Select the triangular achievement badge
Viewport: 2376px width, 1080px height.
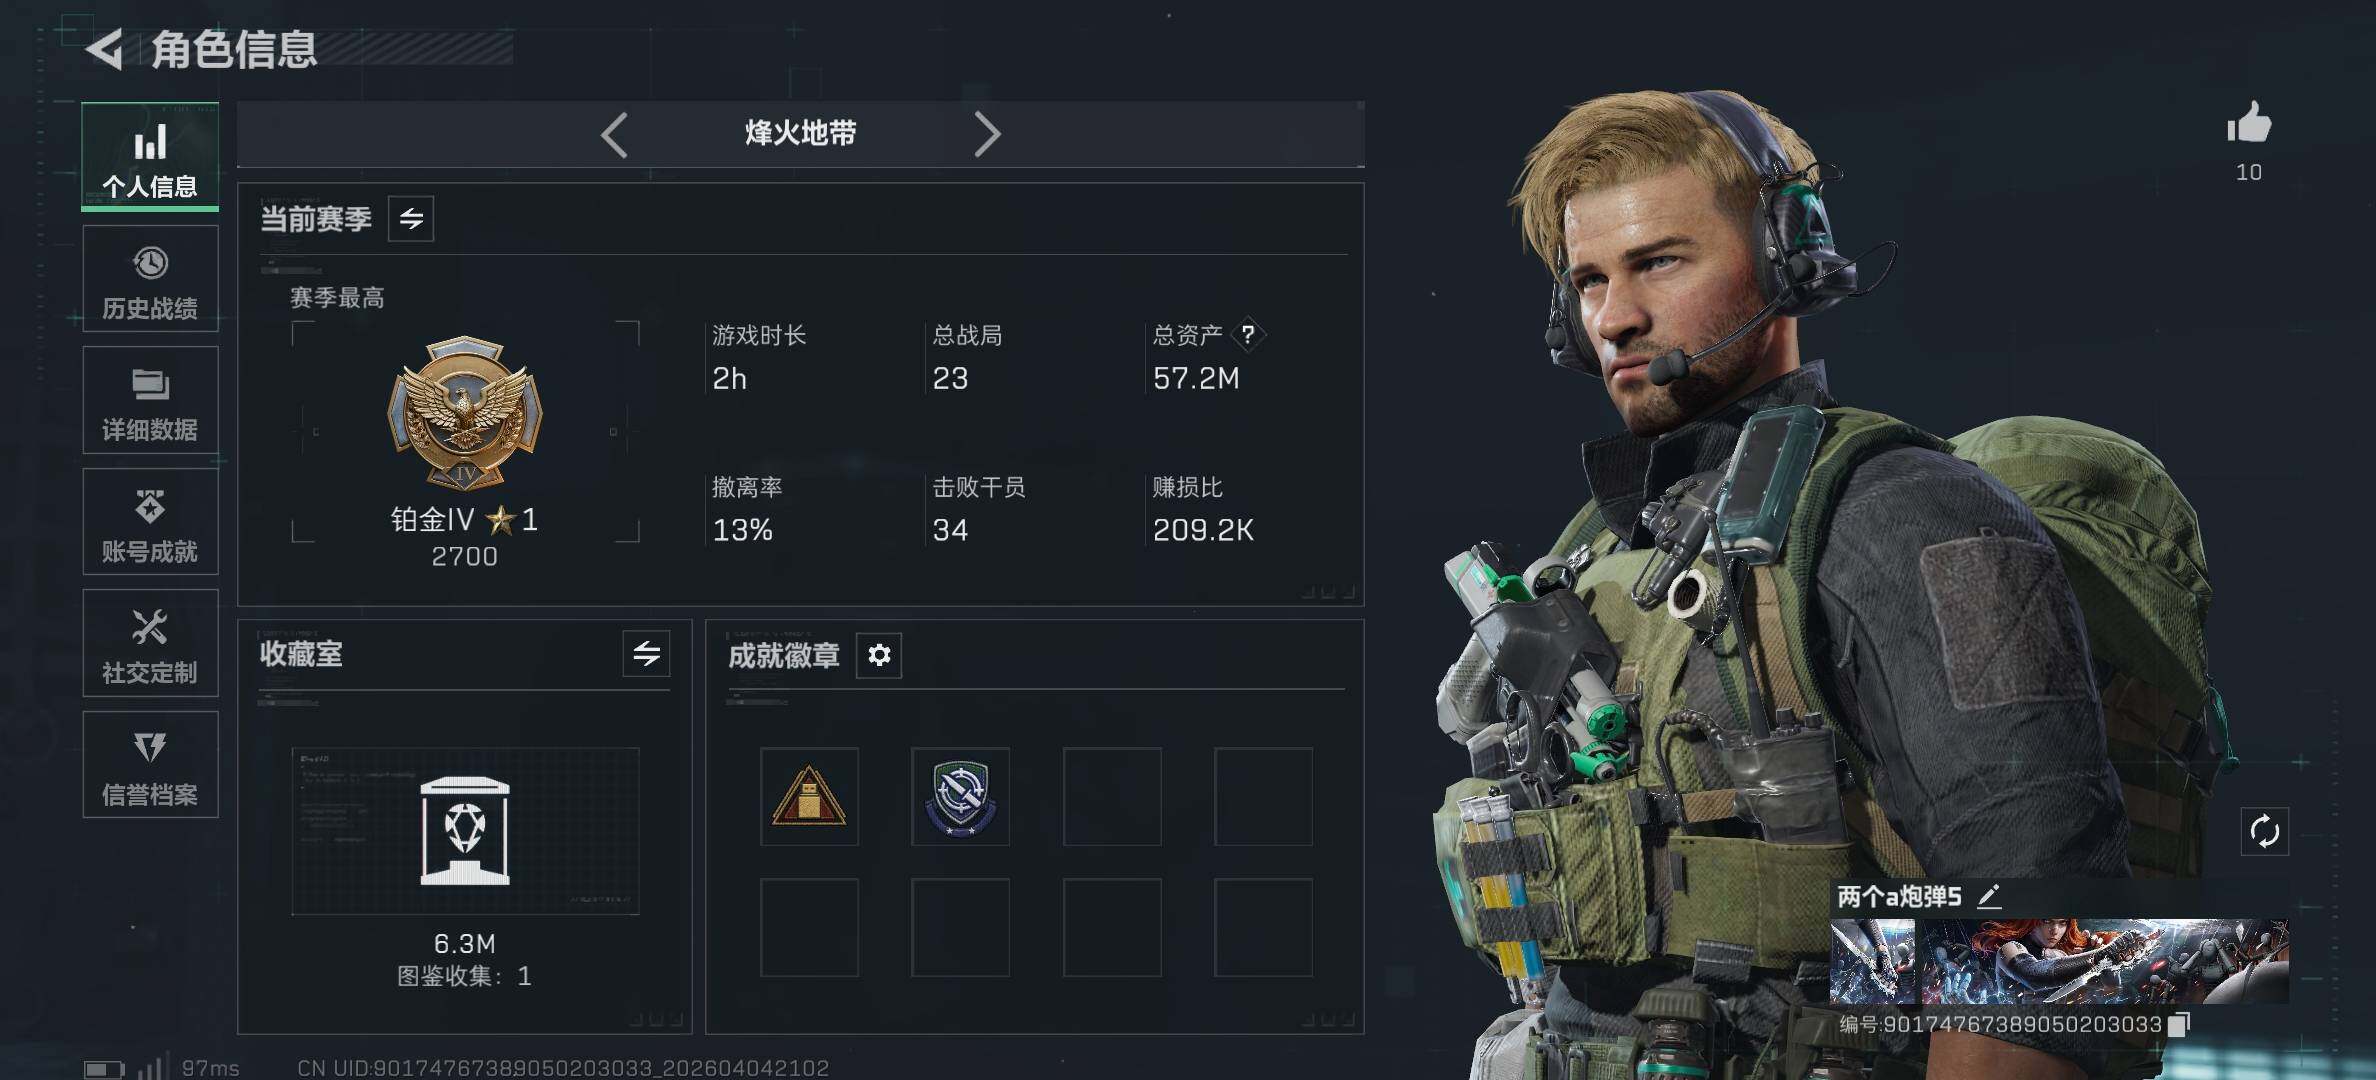tap(809, 796)
